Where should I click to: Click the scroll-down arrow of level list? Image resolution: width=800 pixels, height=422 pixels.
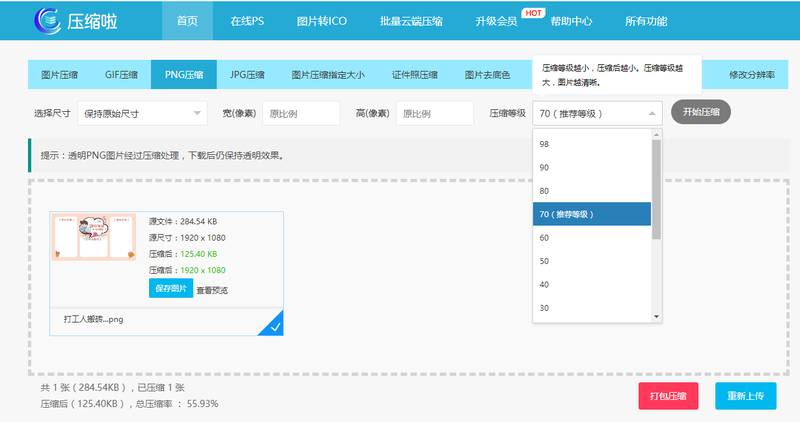[657, 317]
